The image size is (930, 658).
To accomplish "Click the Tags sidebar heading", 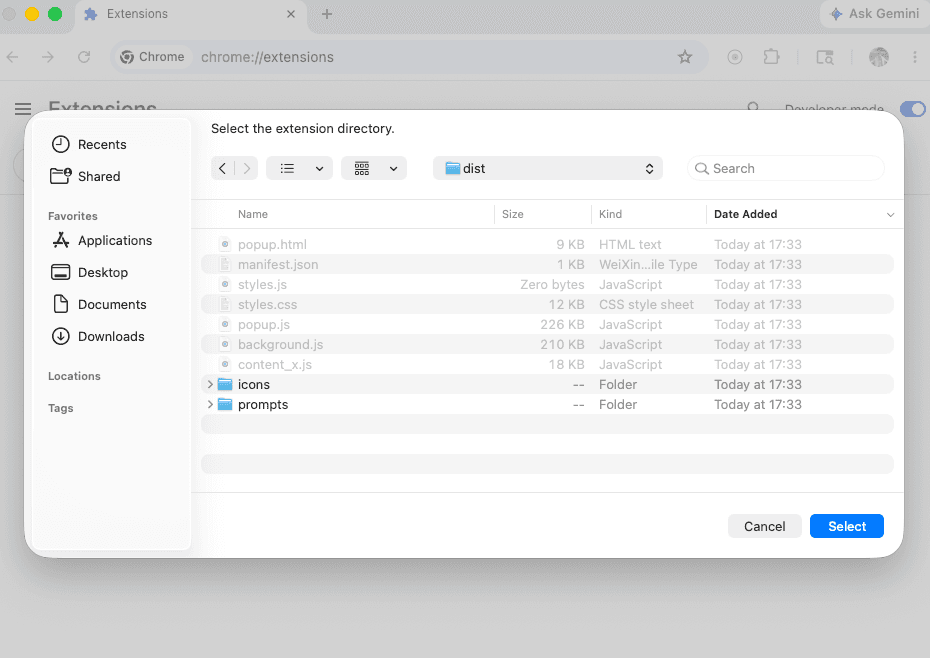I will 60,408.
